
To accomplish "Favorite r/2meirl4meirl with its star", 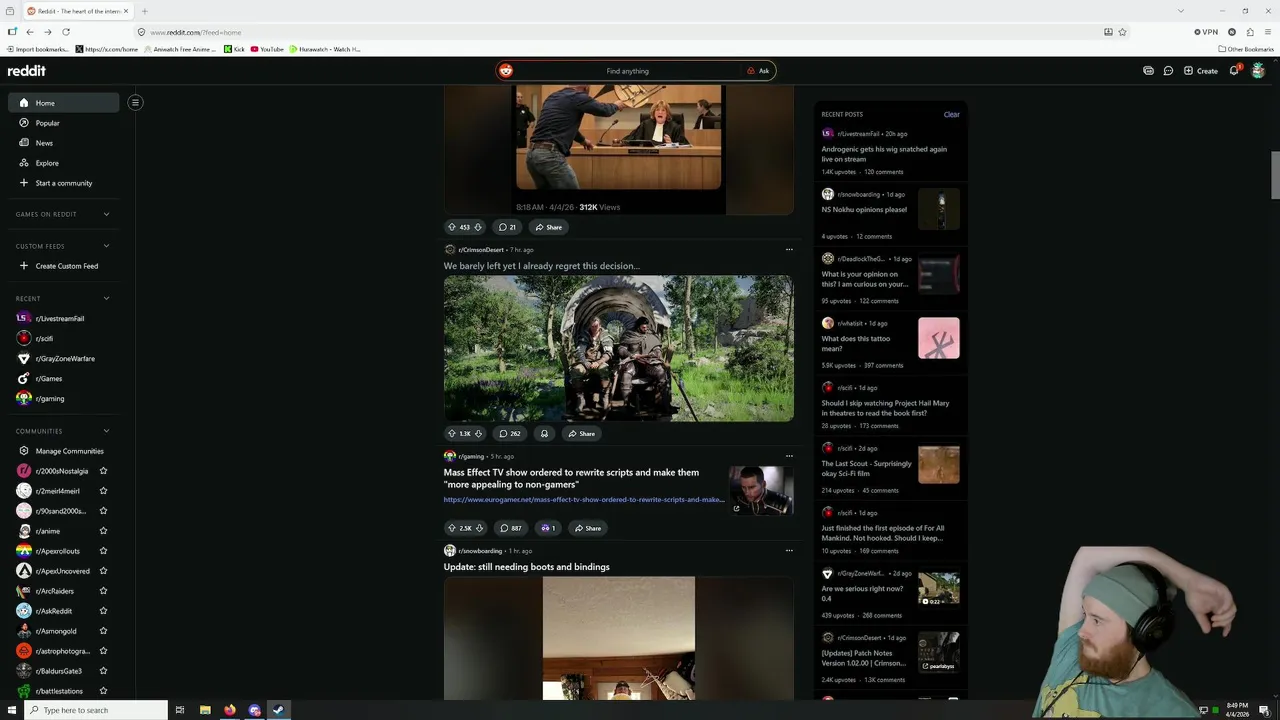I will pyautogui.click(x=103, y=491).
